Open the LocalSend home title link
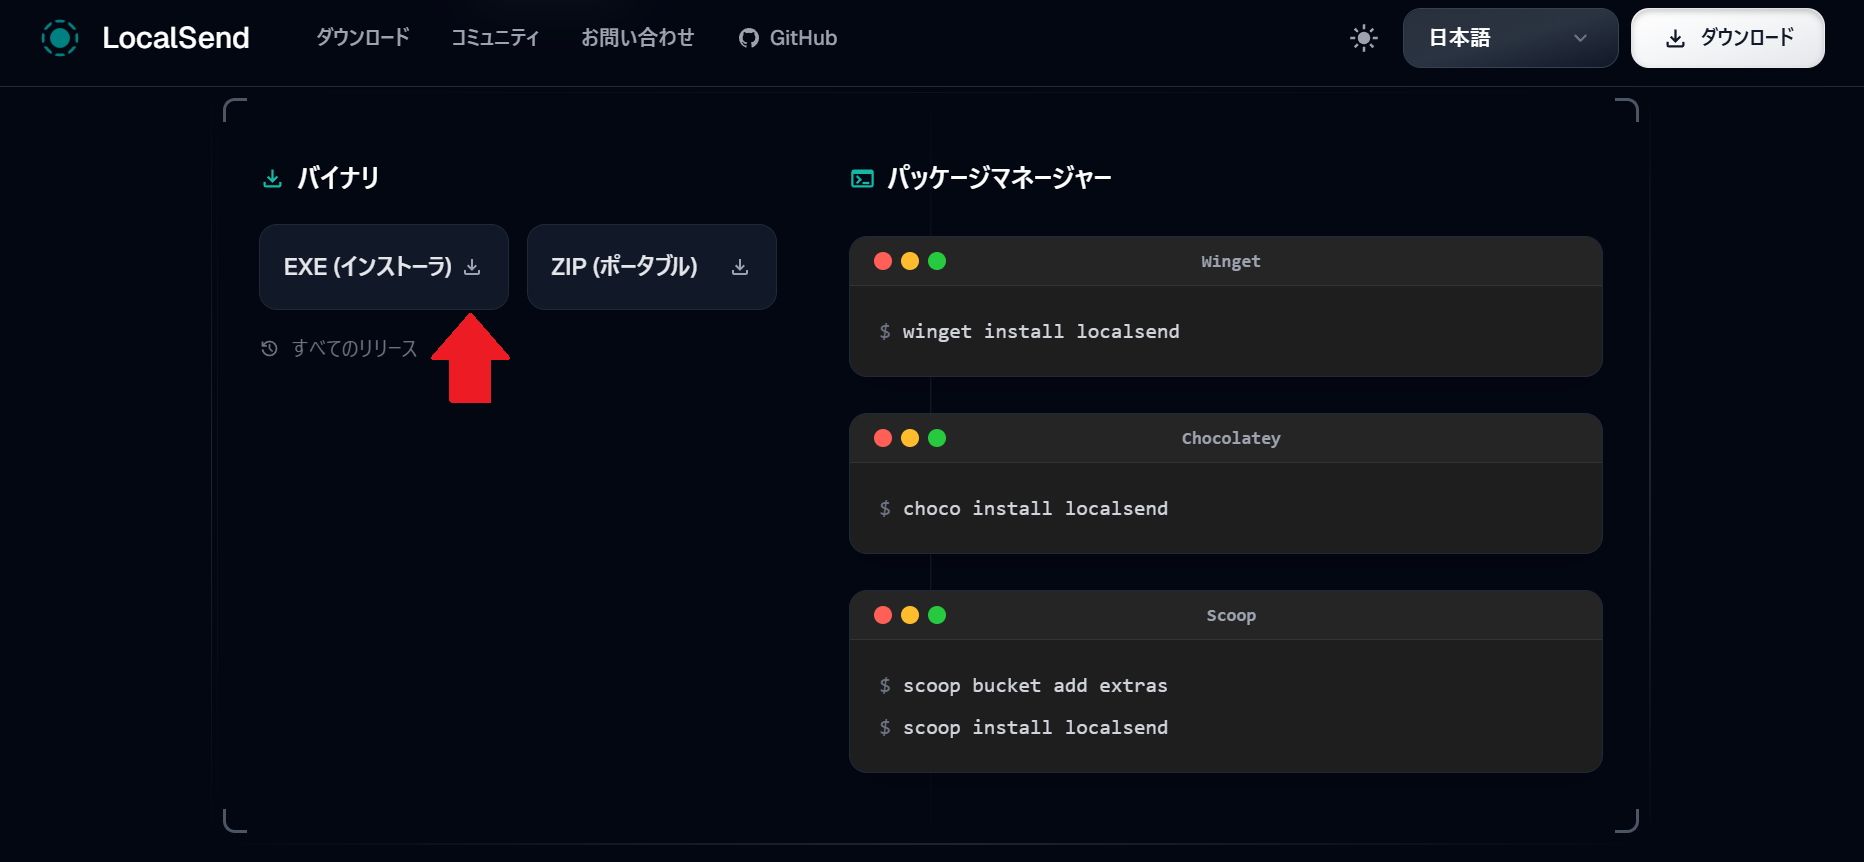 176,38
